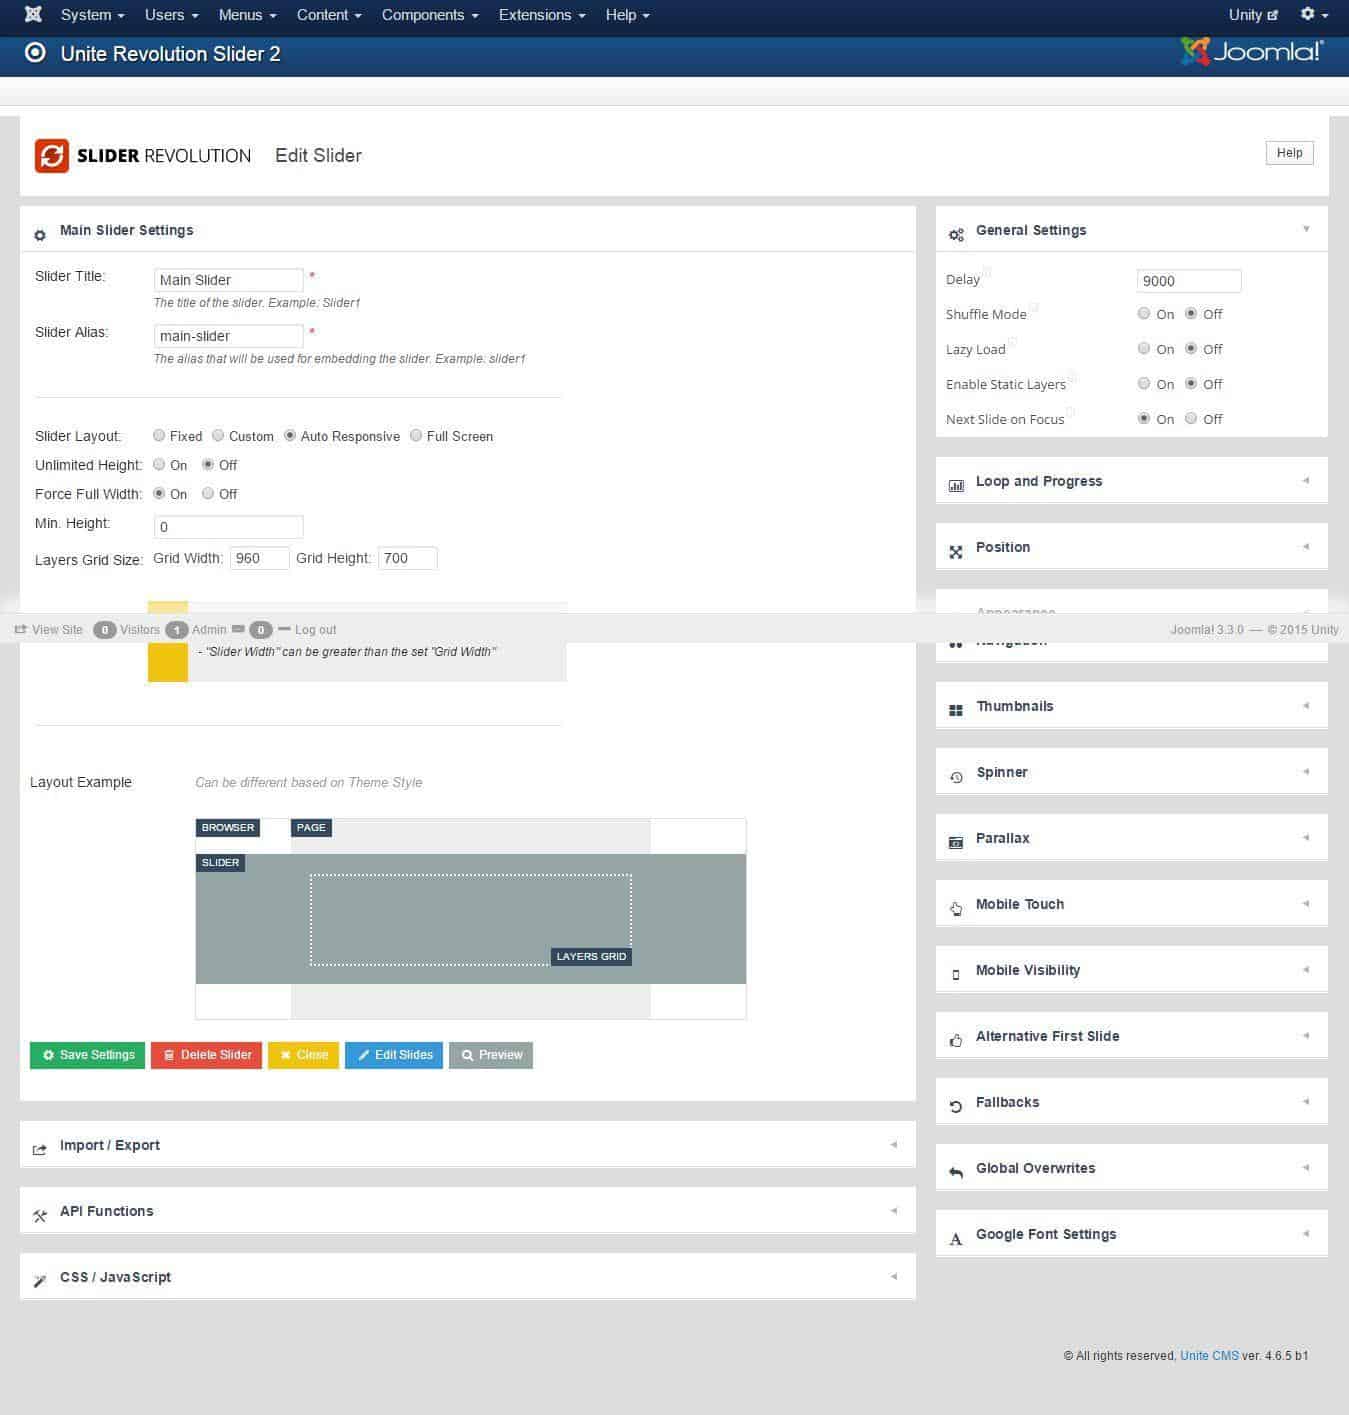The image size is (1349, 1415).
Task: Open the Components menu
Action: click(x=429, y=15)
